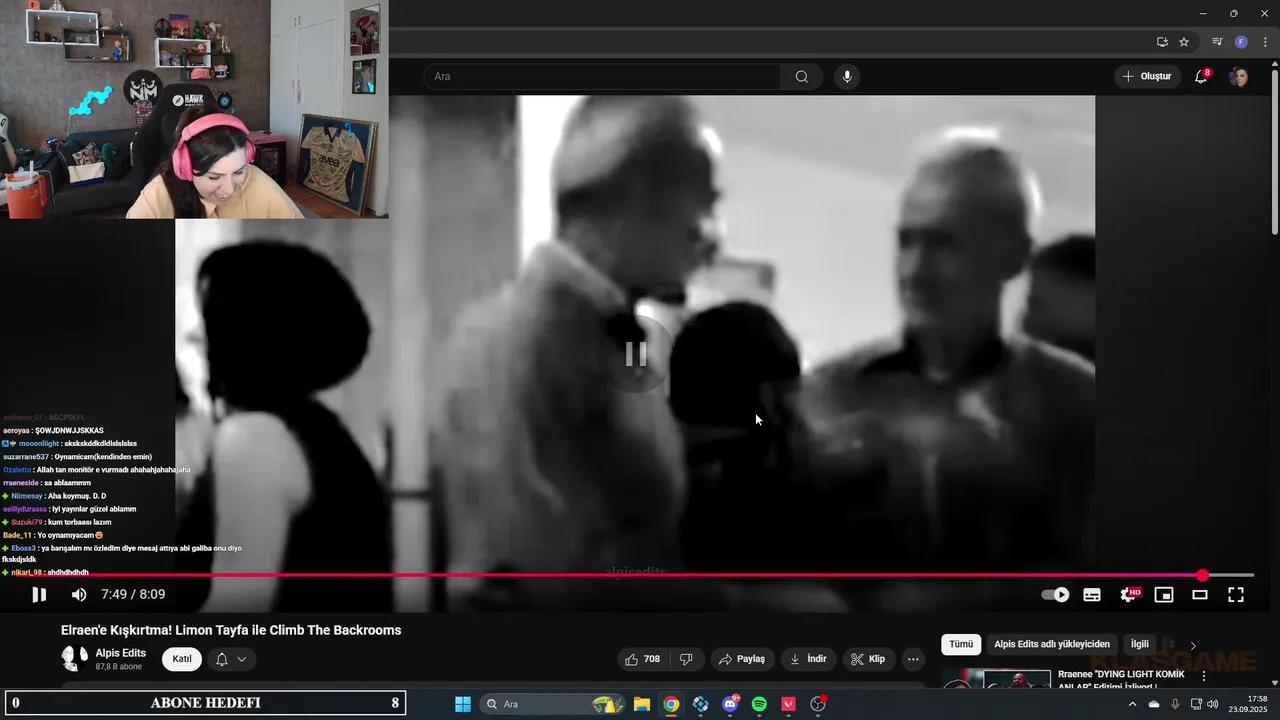
Task: Click the taskbar search box
Action: 551,704
